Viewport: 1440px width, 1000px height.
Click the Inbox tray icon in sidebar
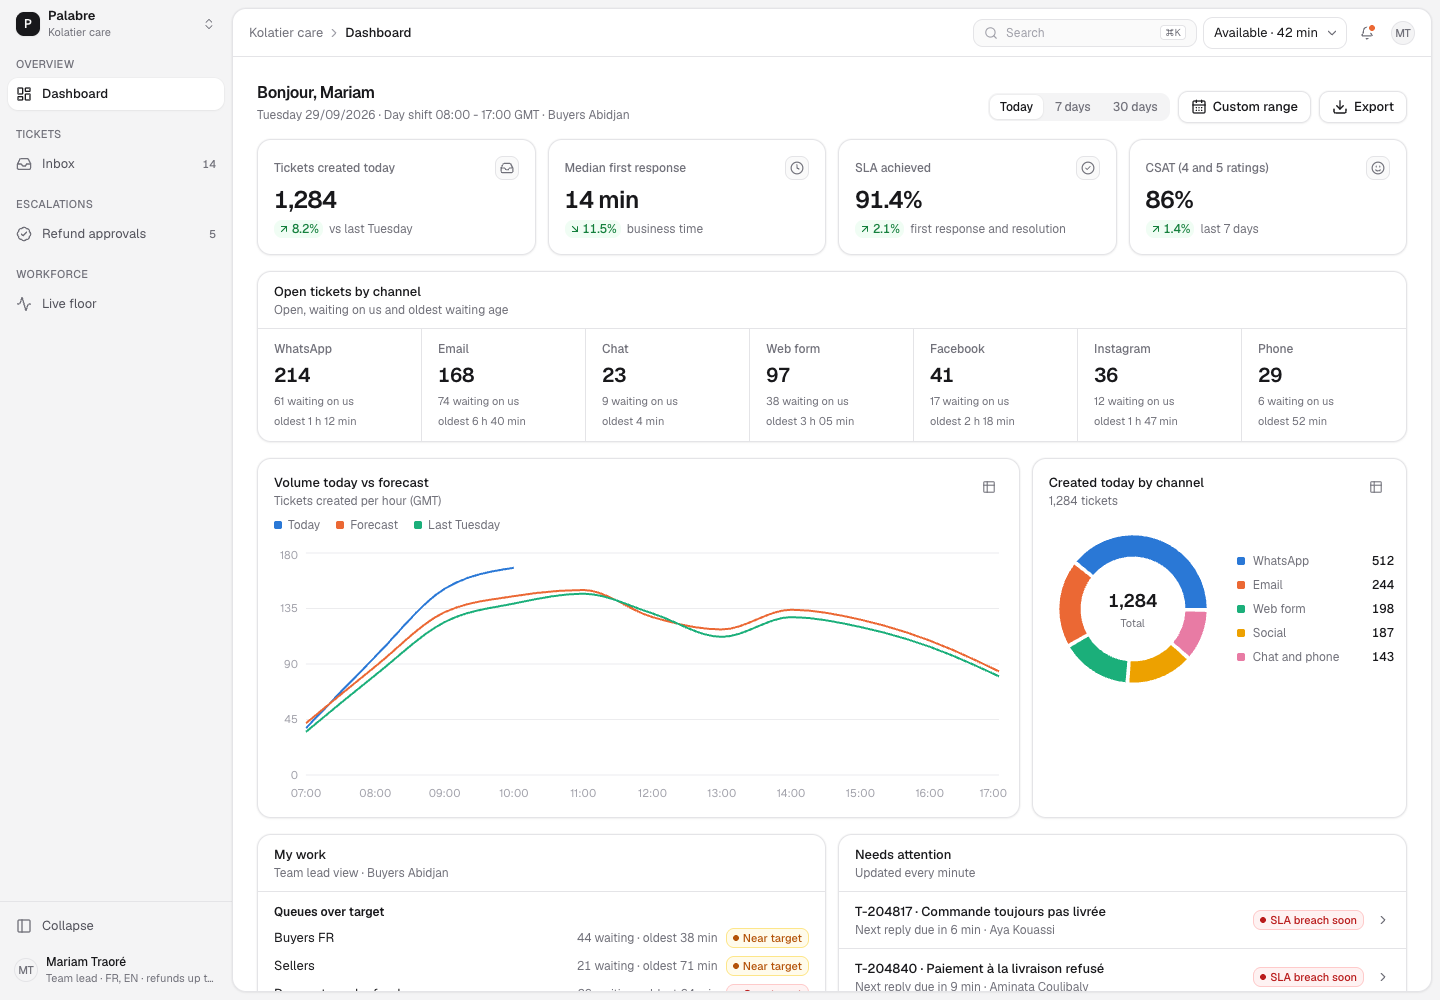(x=24, y=164)
